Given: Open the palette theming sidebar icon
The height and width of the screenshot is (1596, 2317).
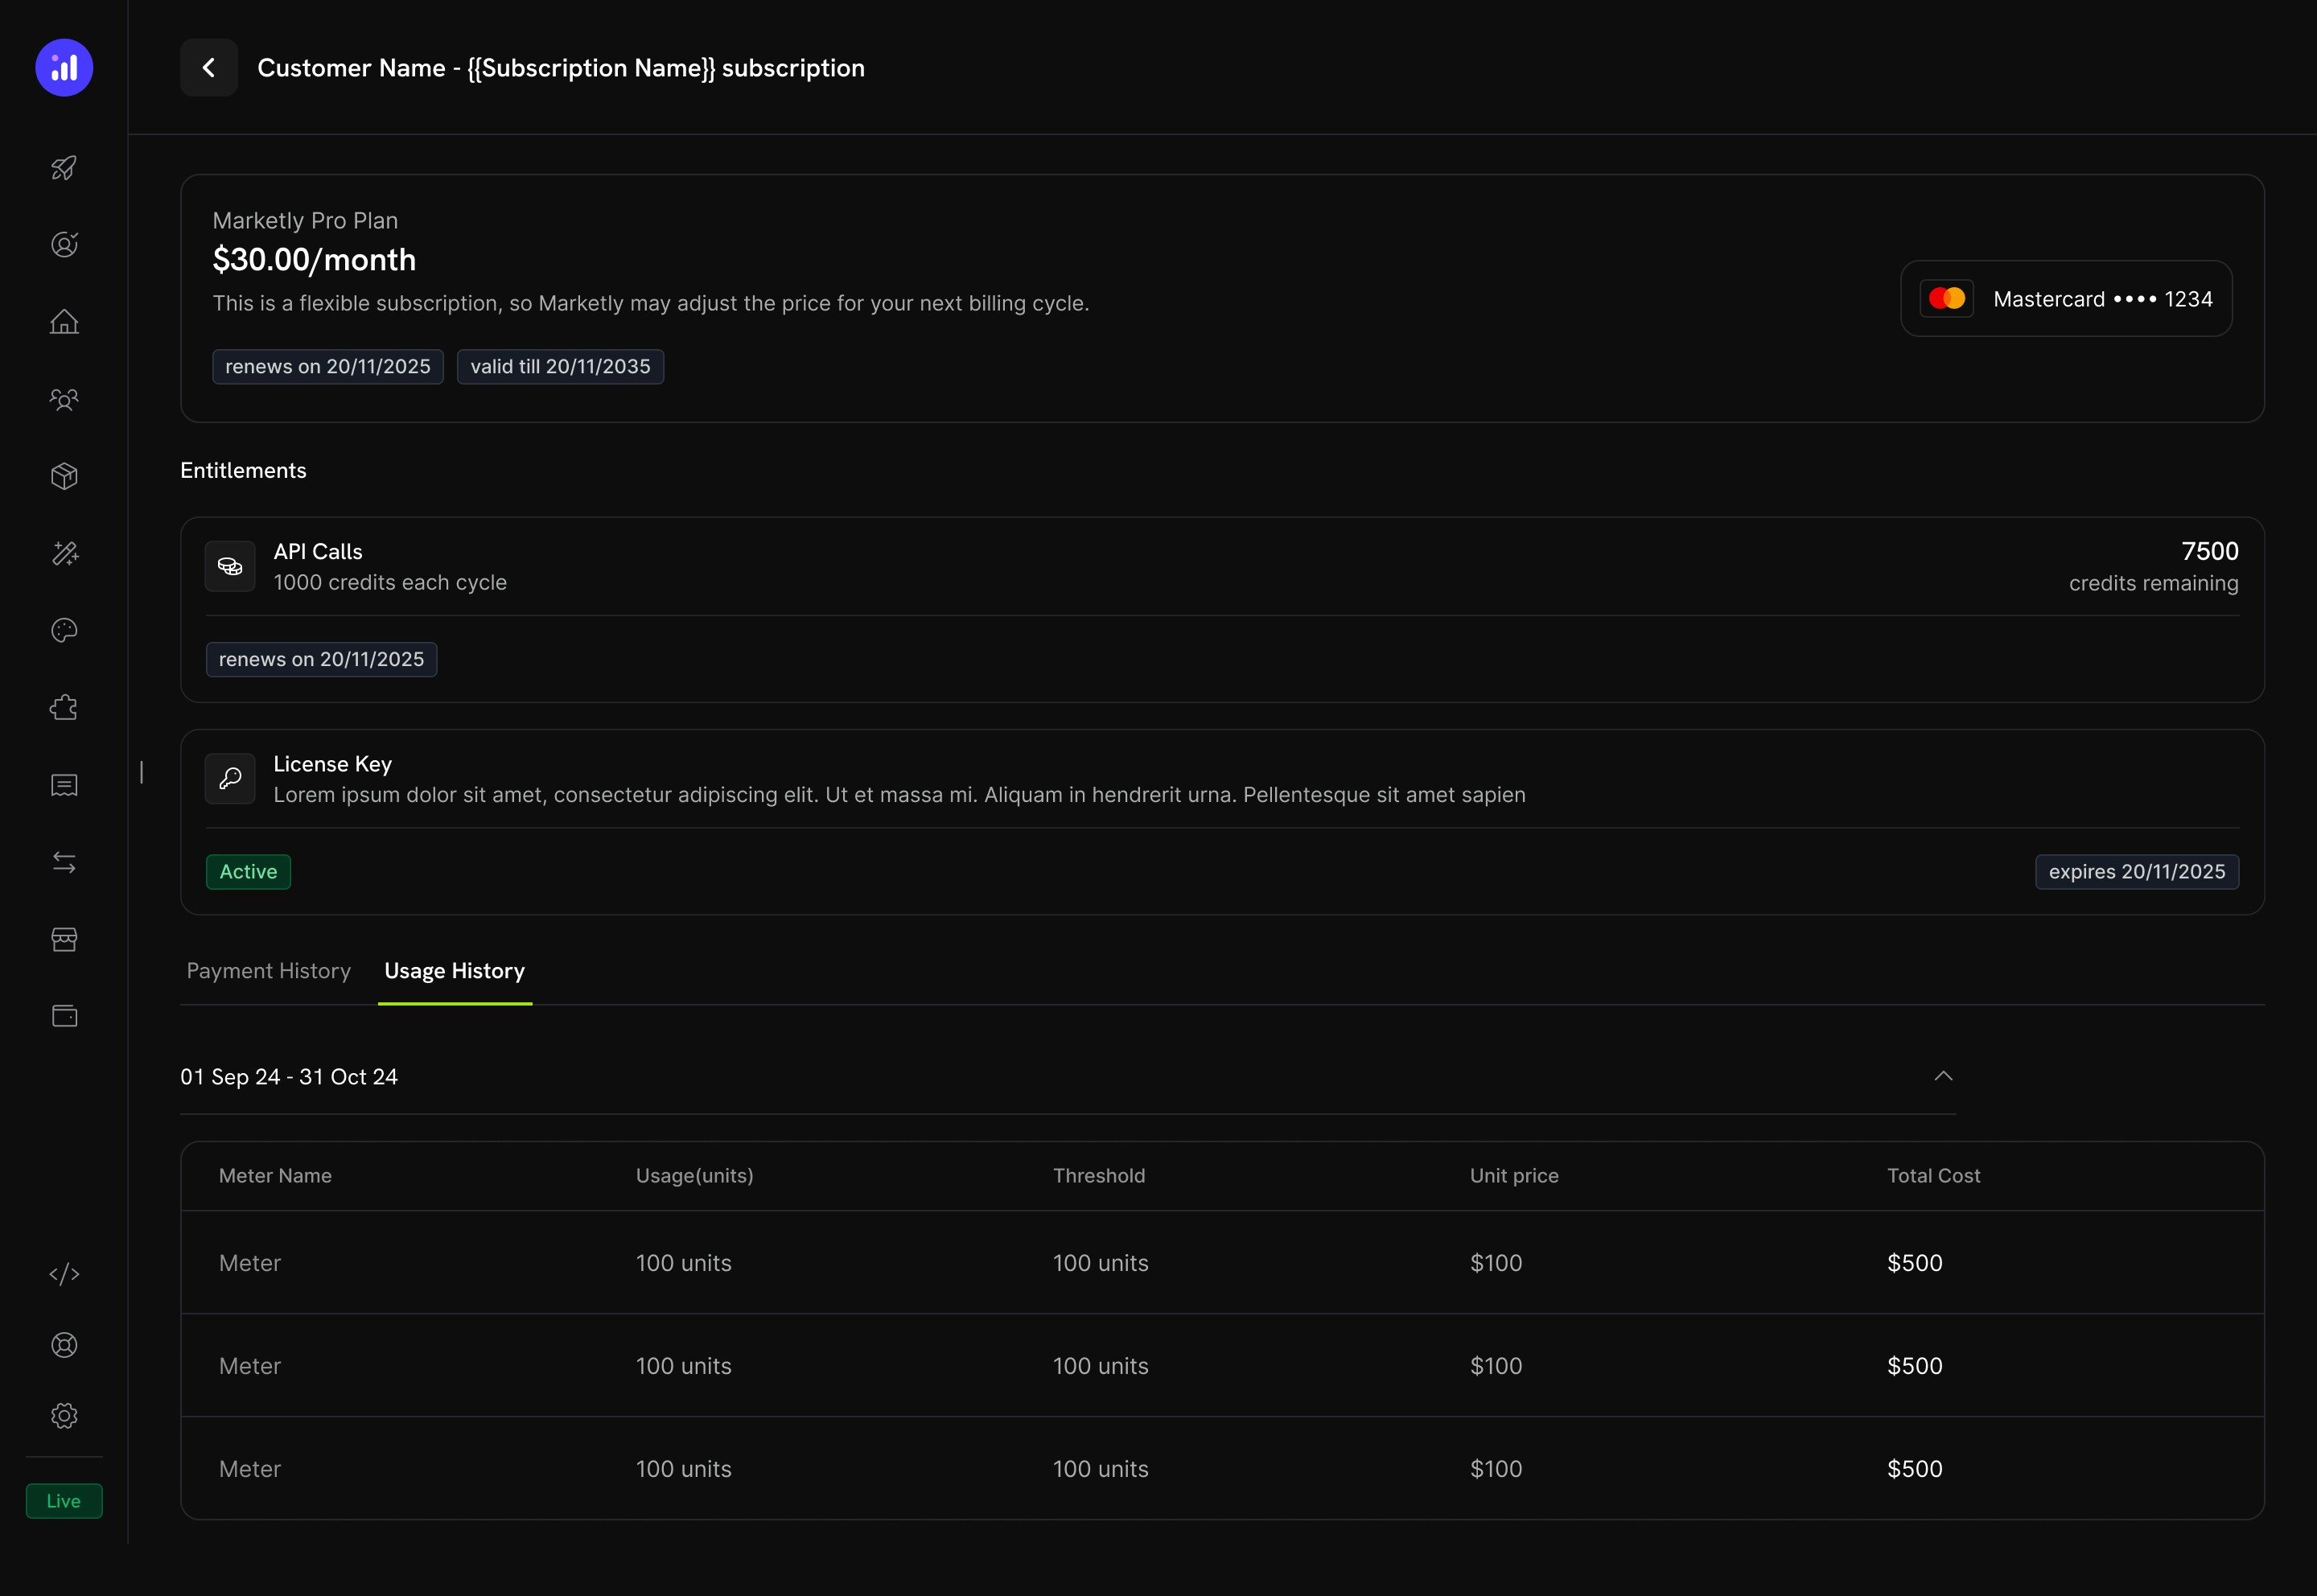Looking at the screenshot, I should click(x=64, y=630).
